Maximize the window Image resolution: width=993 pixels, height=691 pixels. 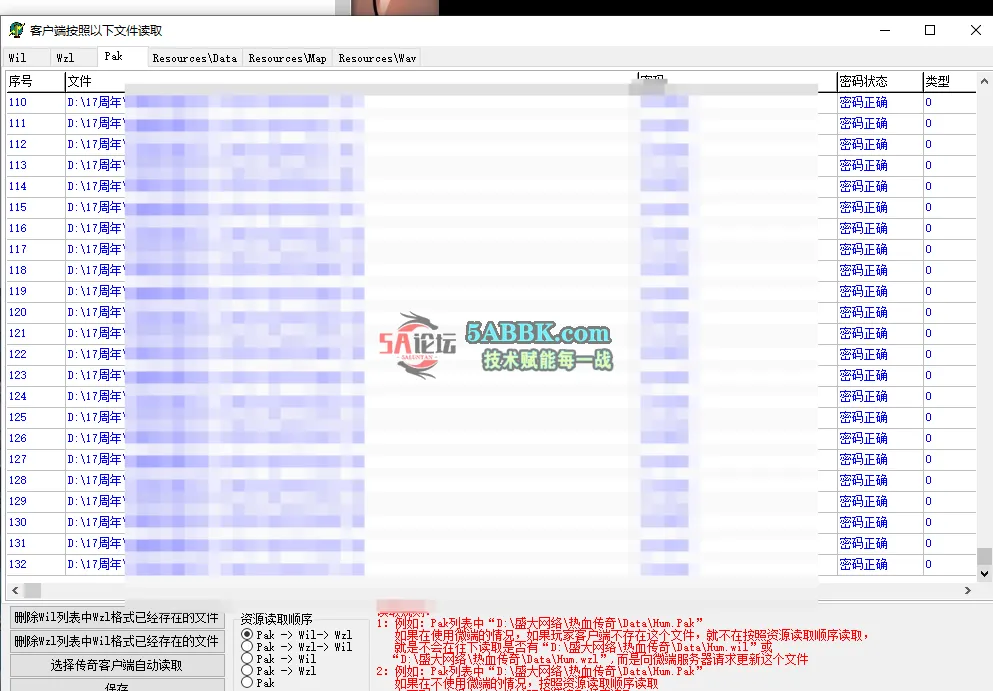[x=930, y=30]
